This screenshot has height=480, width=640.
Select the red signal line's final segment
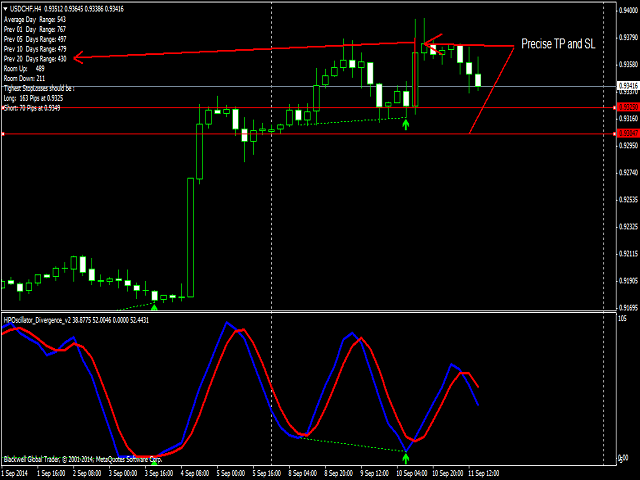point(473,380)
